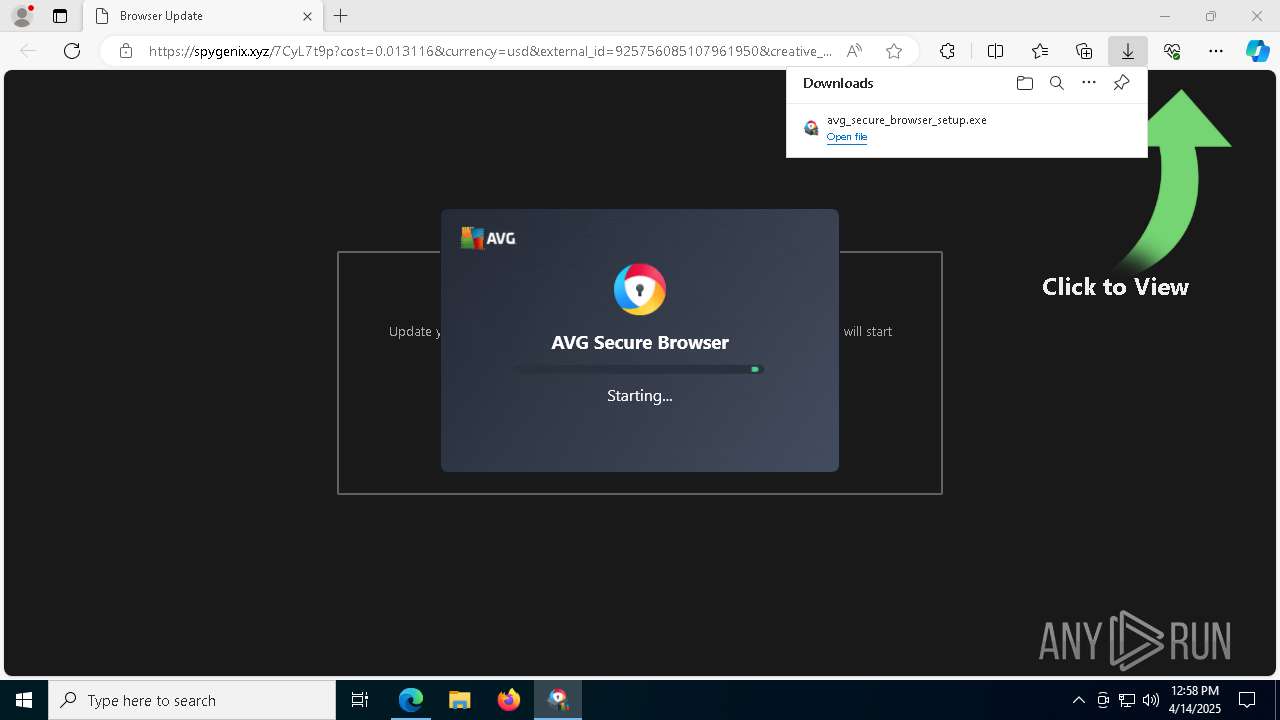This screenshot has width=1280, height=720.
Task: Open the notification center icon
Action: 1247,700
